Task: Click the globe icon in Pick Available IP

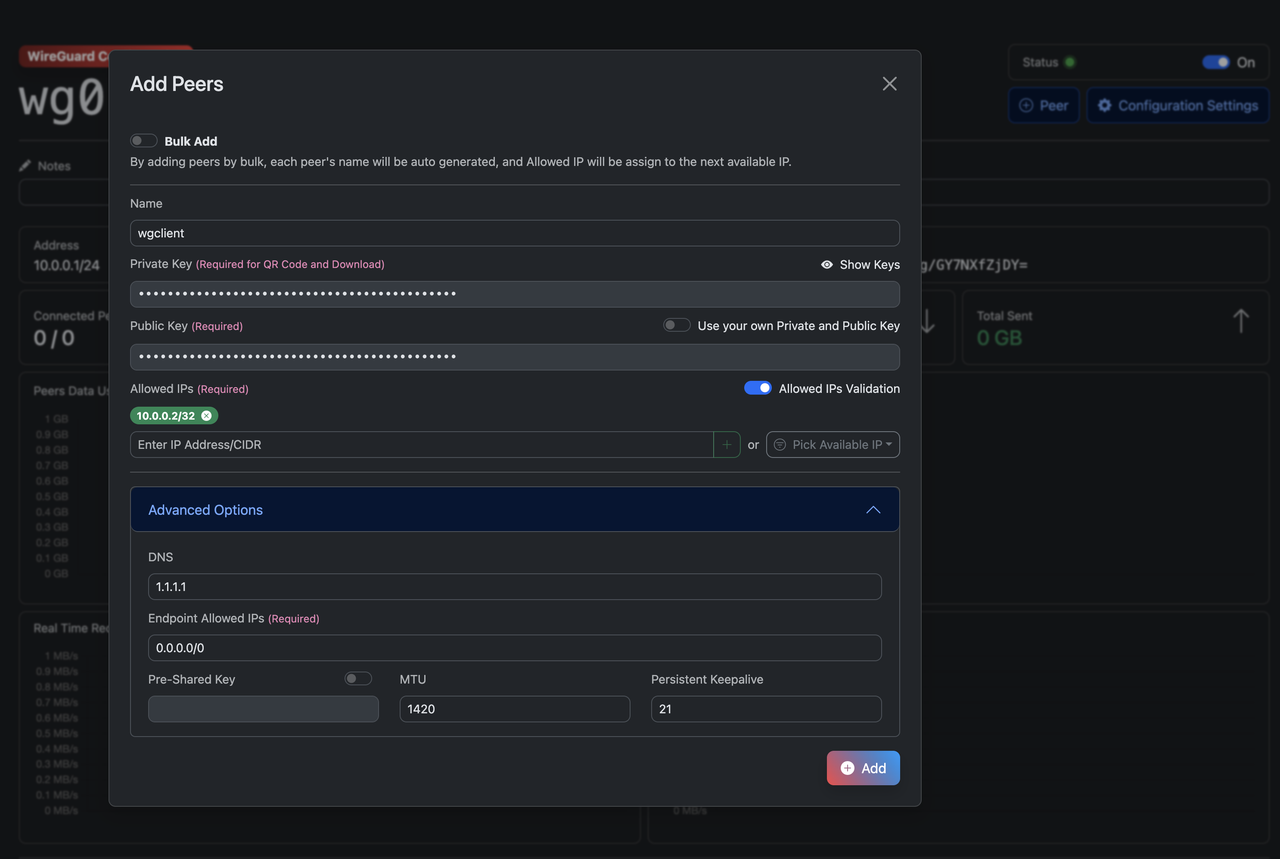Action: (779, 444)
